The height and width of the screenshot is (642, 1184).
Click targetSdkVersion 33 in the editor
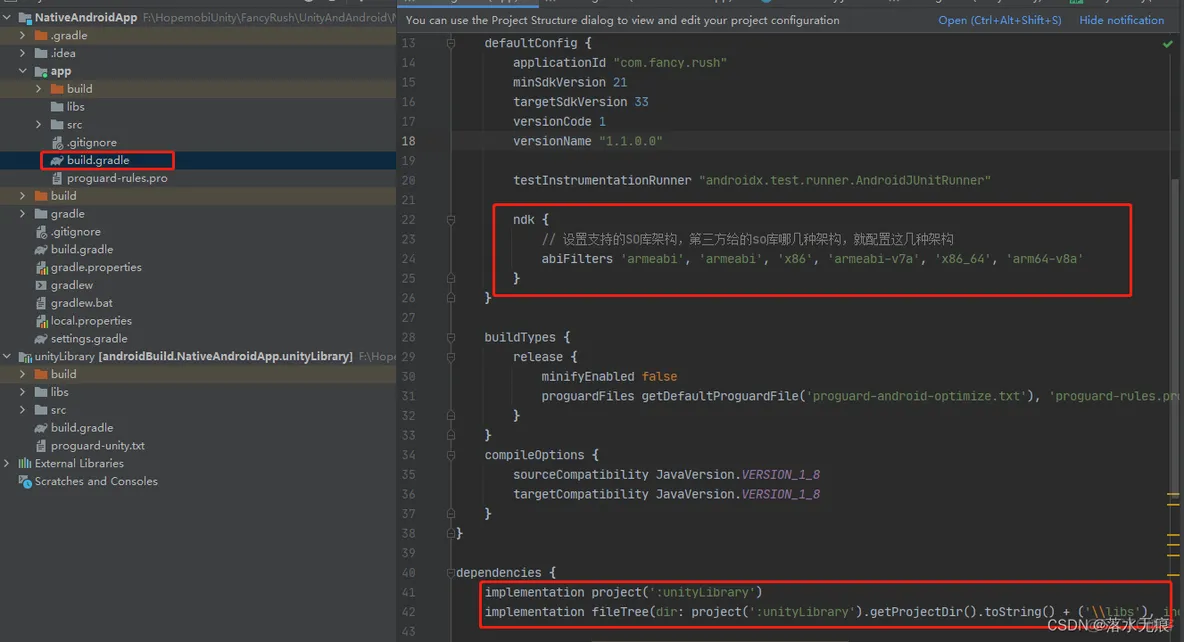click(581, 102)
